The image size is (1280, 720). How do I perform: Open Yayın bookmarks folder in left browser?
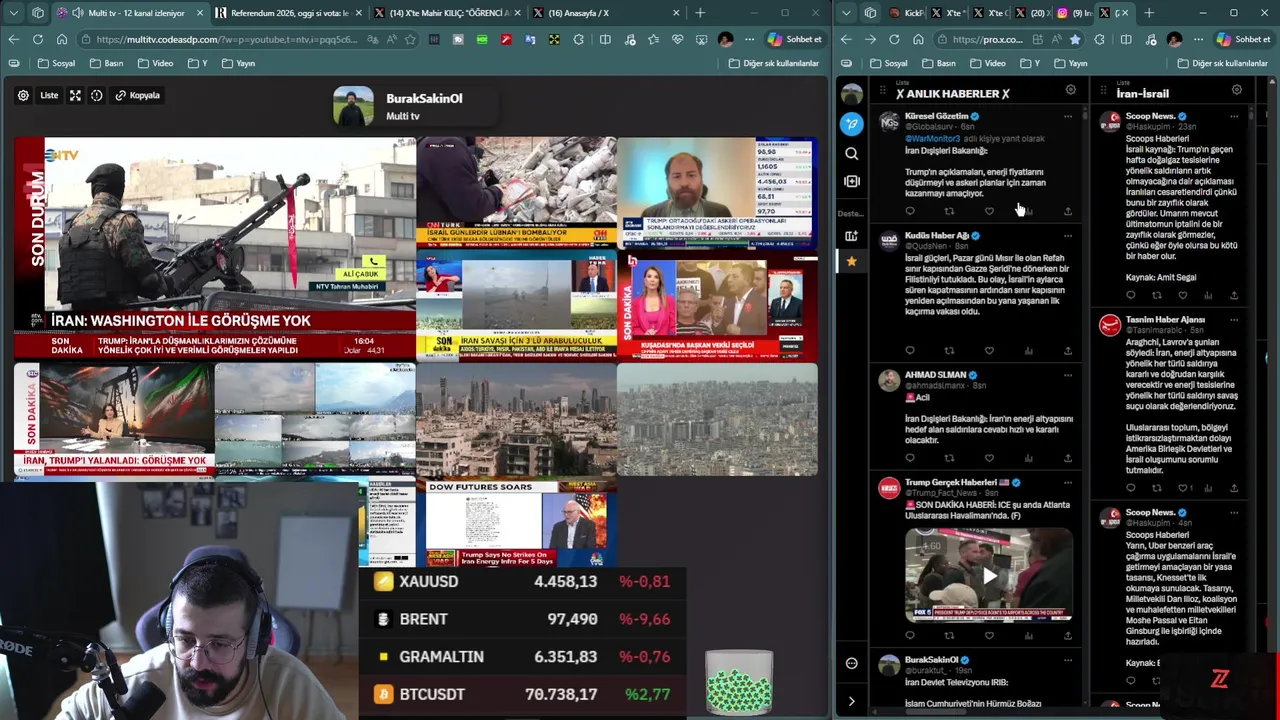click(x=238, y=63)
